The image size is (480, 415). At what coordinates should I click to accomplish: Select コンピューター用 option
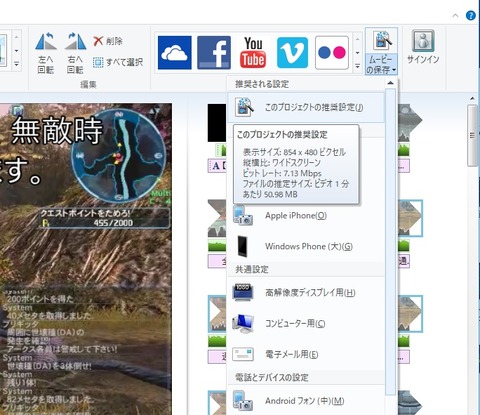point(306,323)
